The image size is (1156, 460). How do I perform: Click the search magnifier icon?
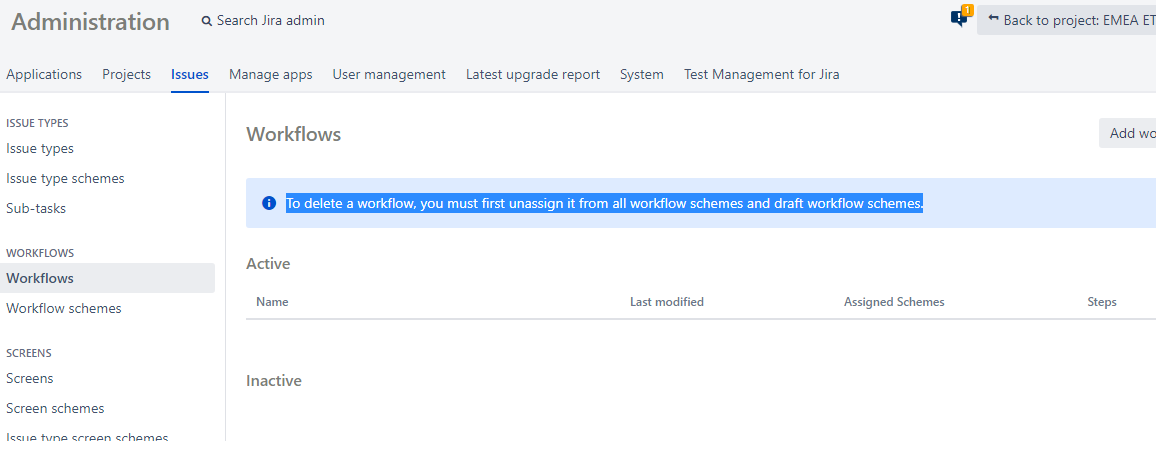tap(206, 21)
